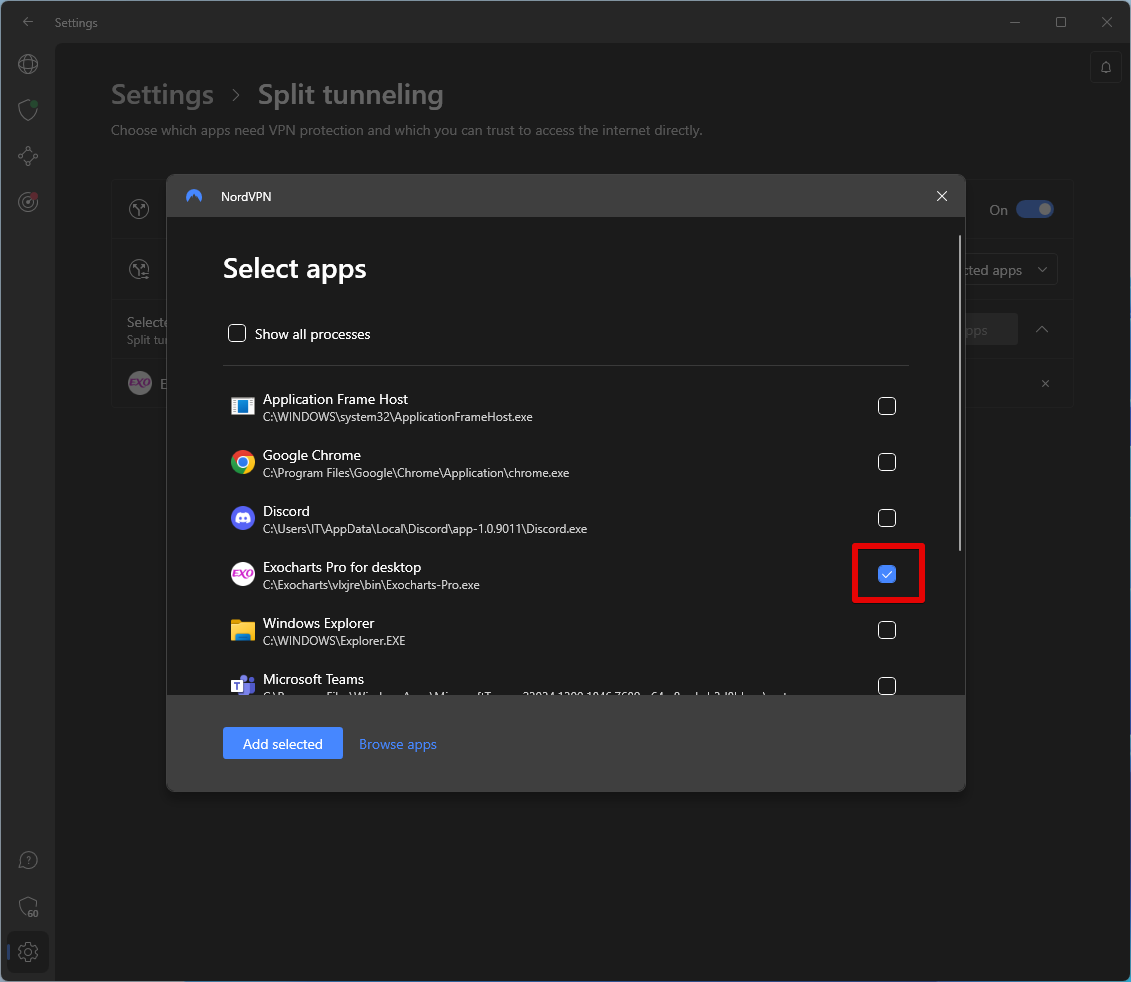
Task: Click the Exocharts-Pro.exe file path text
Action: coord(371,585)
